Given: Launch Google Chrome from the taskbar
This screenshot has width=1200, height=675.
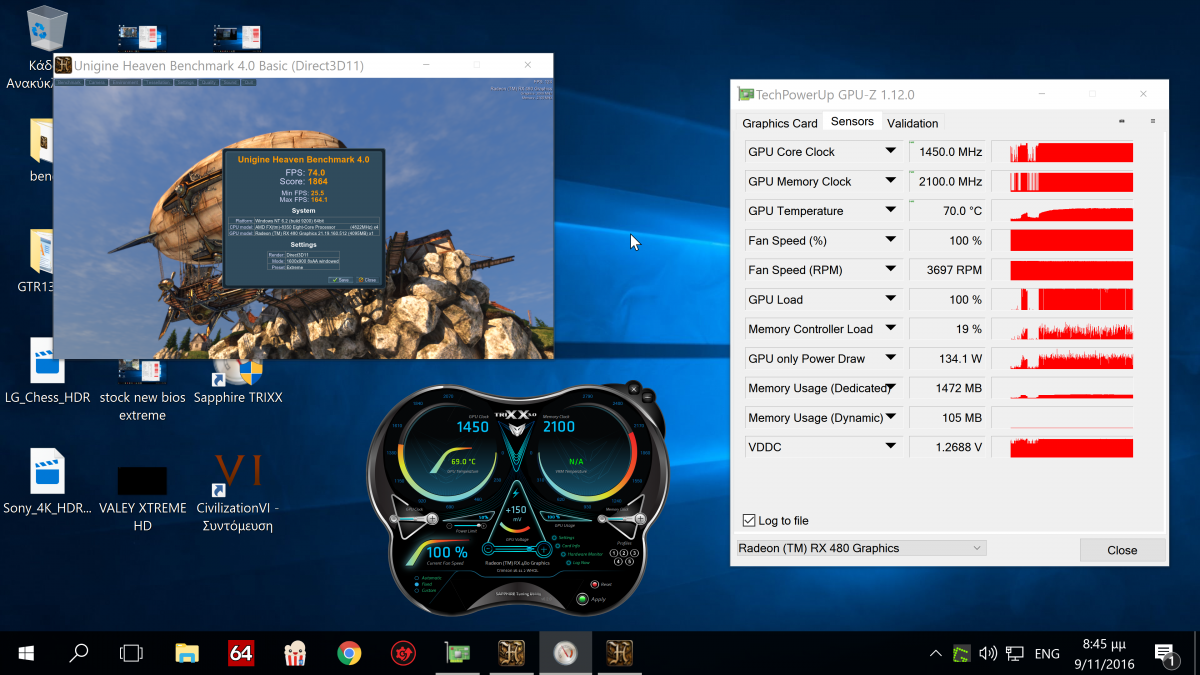Looking at the screenshot, I should 349,653.
